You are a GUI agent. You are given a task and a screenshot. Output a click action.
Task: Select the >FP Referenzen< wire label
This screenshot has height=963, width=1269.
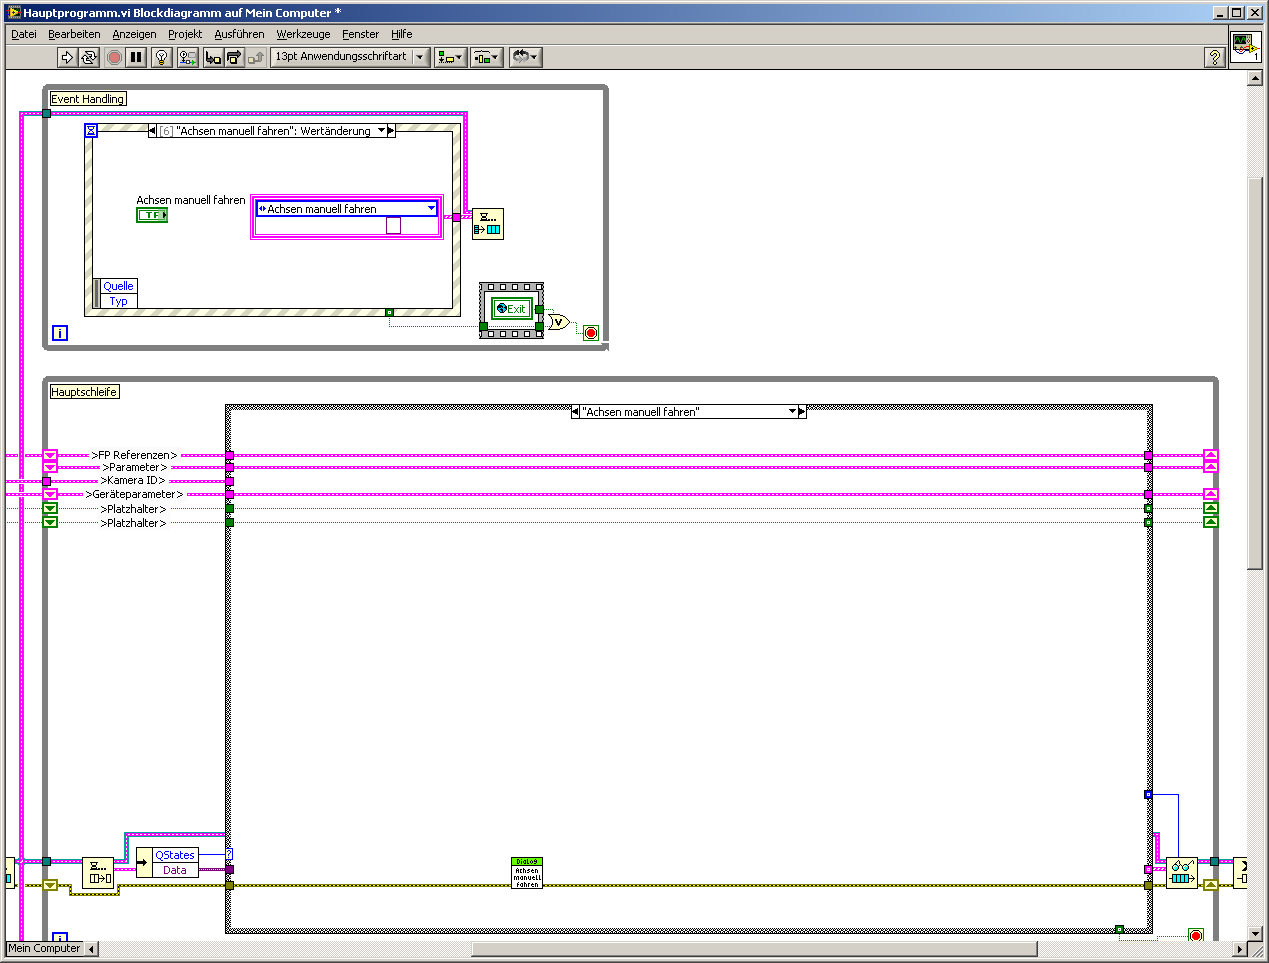[x=134, y=455]
